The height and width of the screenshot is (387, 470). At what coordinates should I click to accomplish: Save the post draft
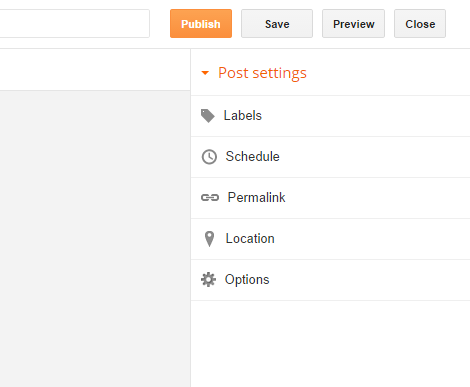click(277, 24)
